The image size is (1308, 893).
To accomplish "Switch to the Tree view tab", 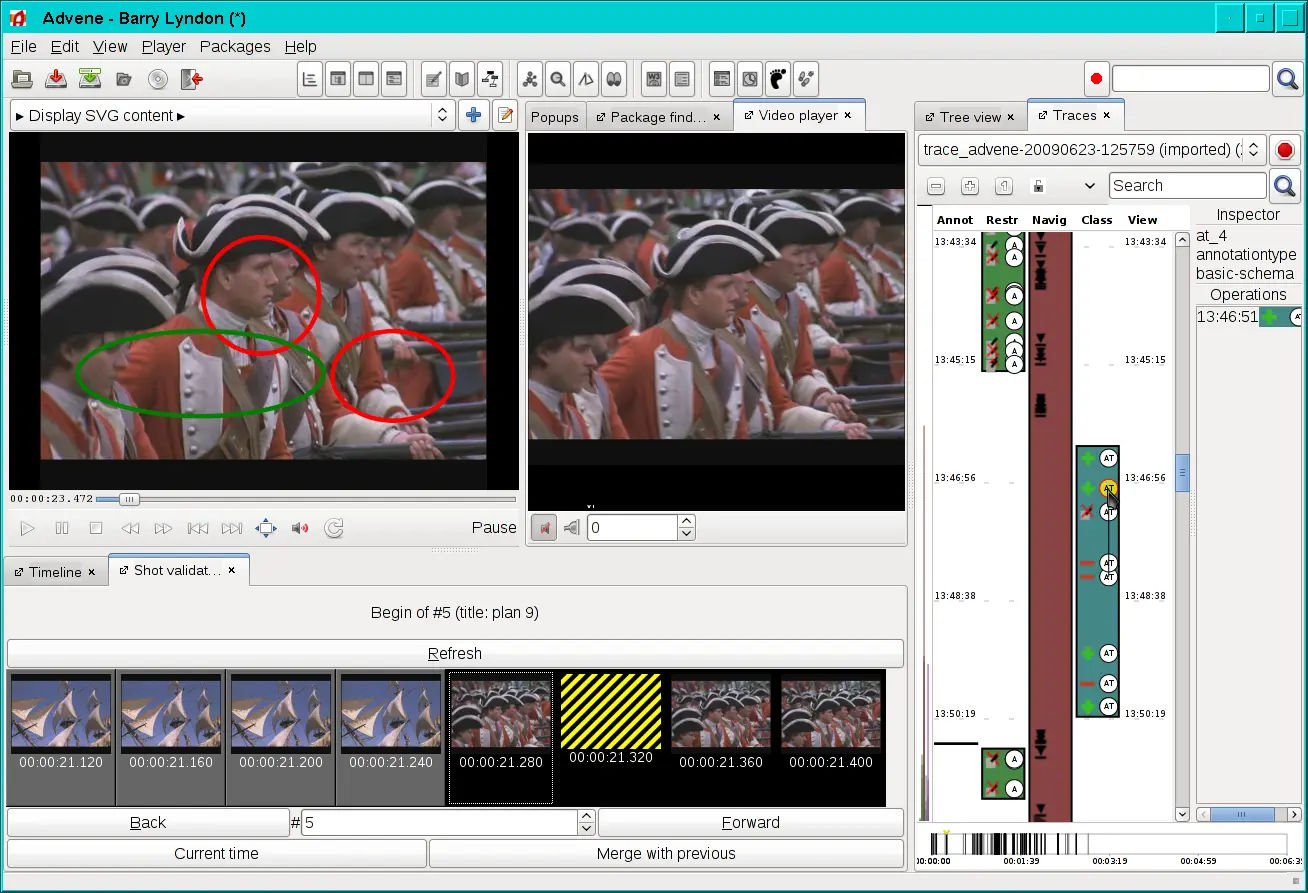I will pyautogui.click(x=970, y=117).
